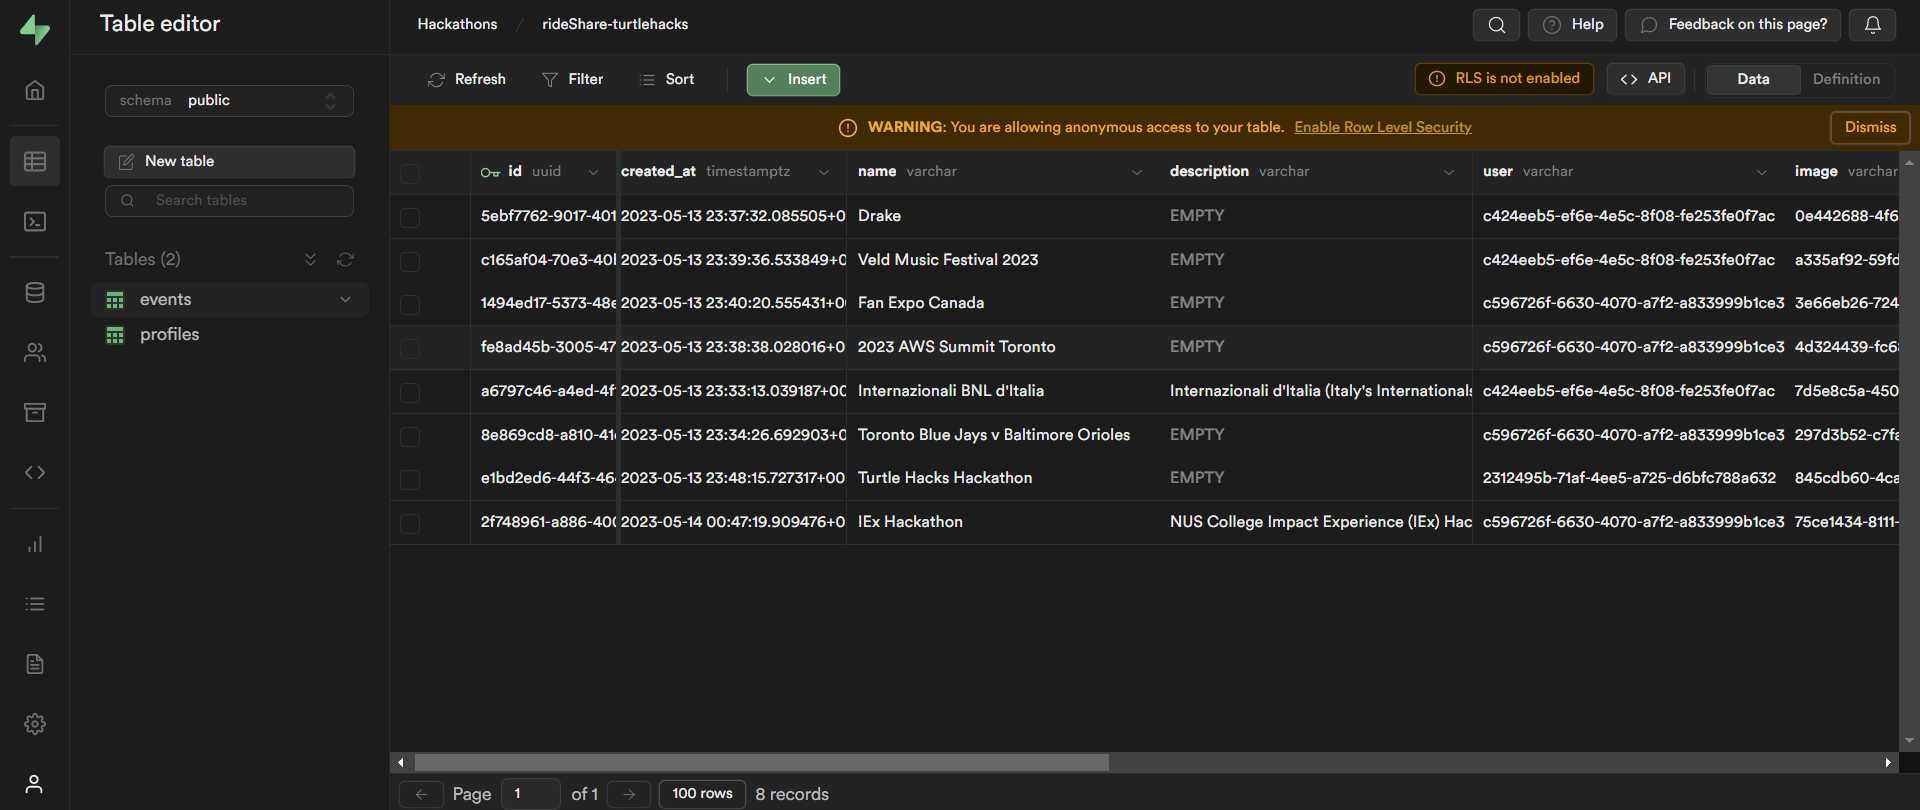1920x810 pixels.
Task: Open the Home icon in sidebar
Action: tap(35, 90)
